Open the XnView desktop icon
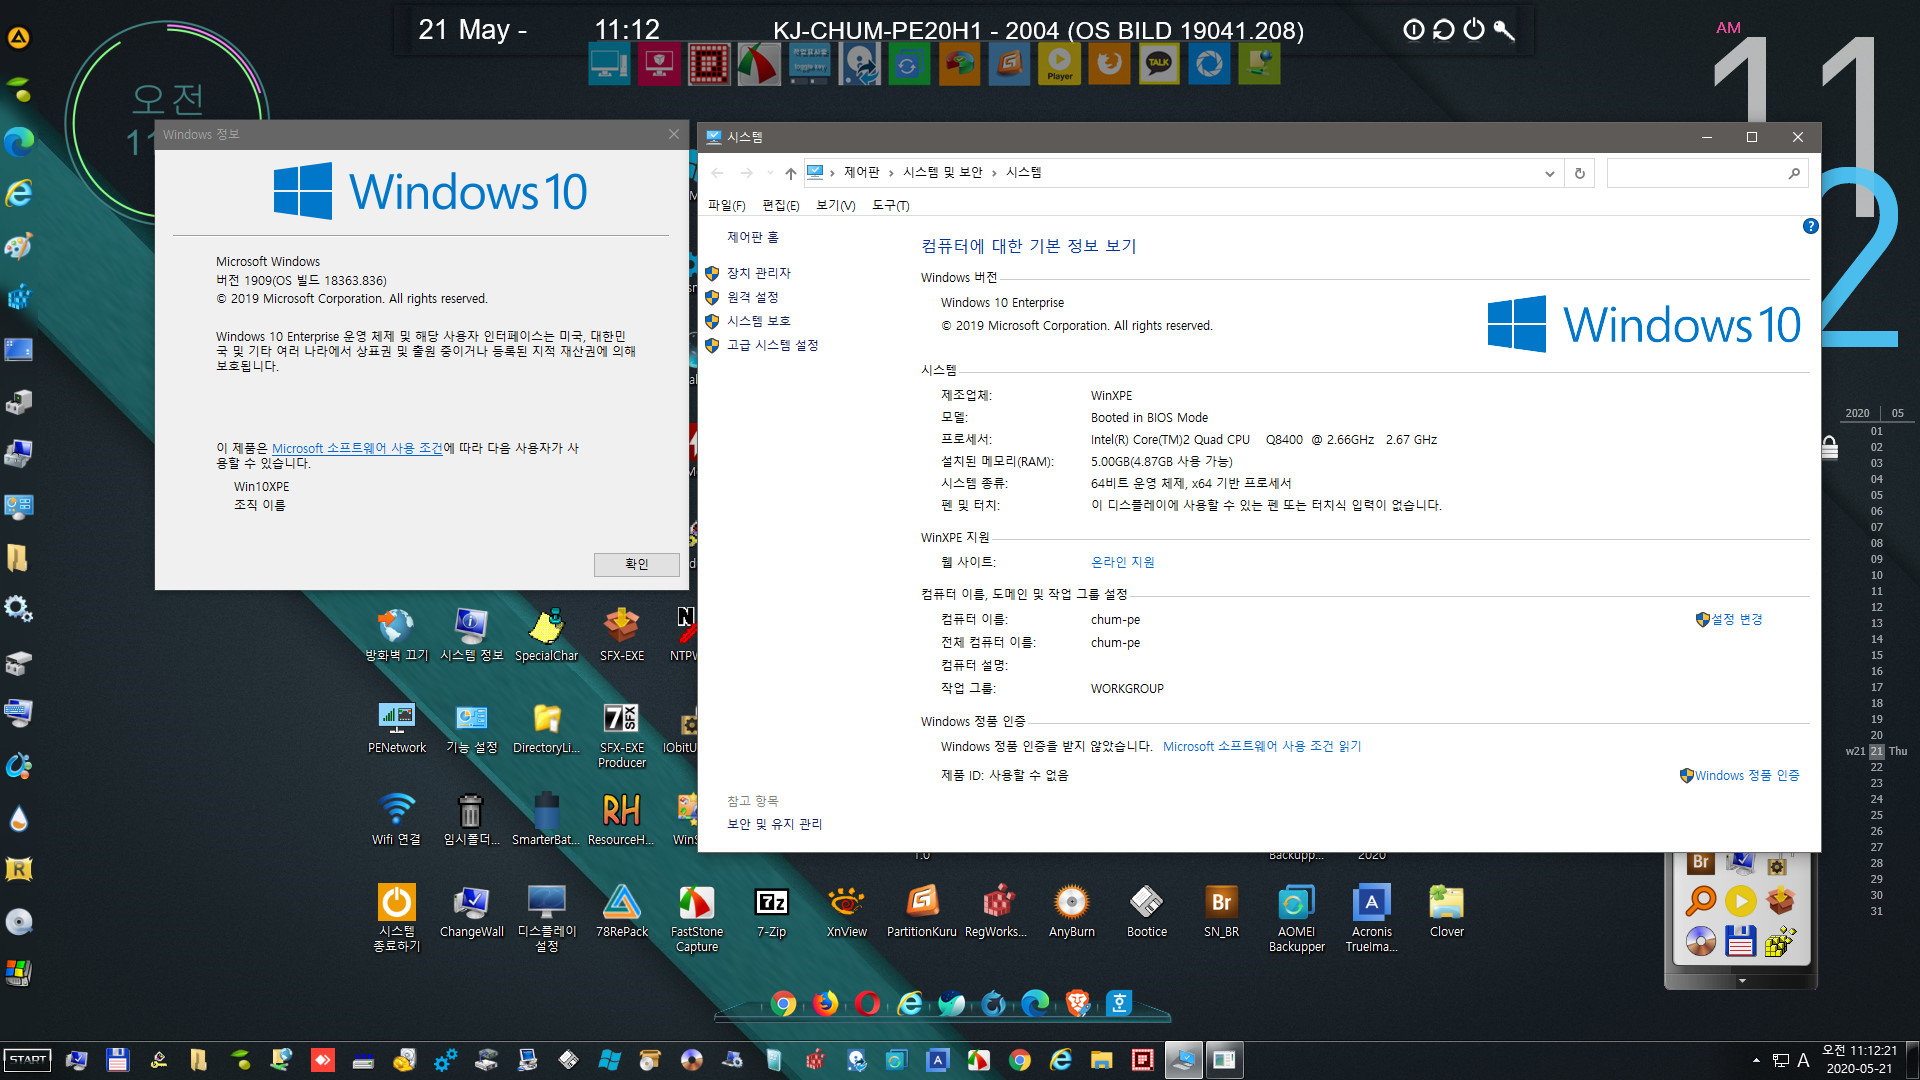The image size is (1920, 1080). pos(846,911)
